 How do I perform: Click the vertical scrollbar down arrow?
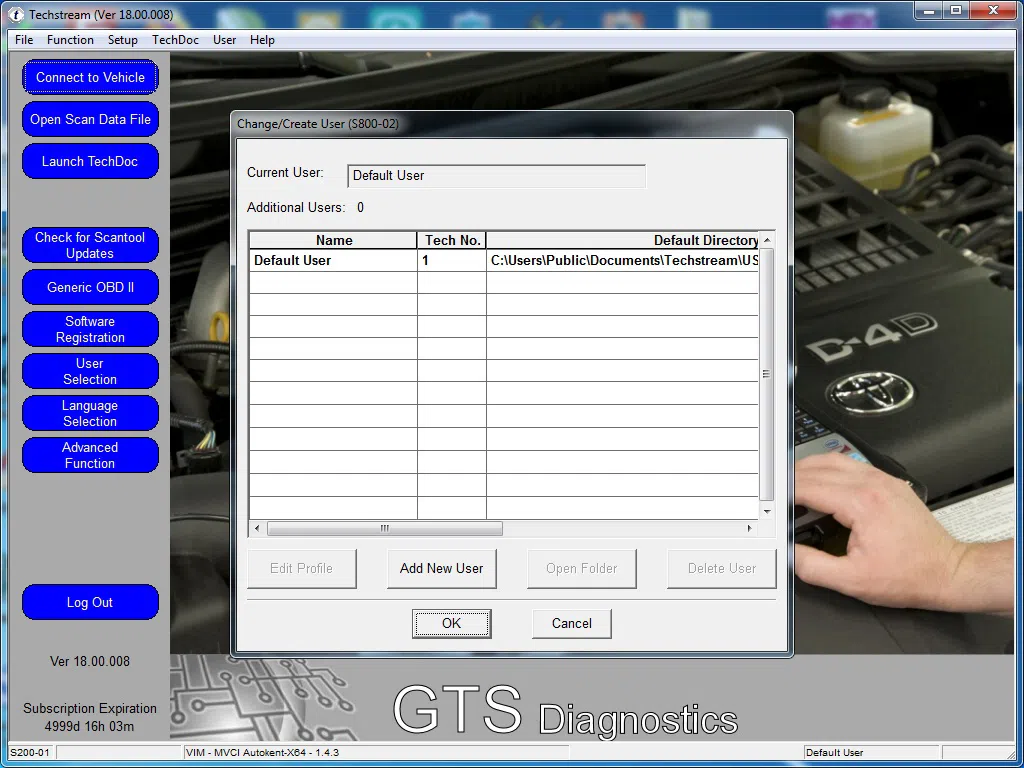[767, 512]
